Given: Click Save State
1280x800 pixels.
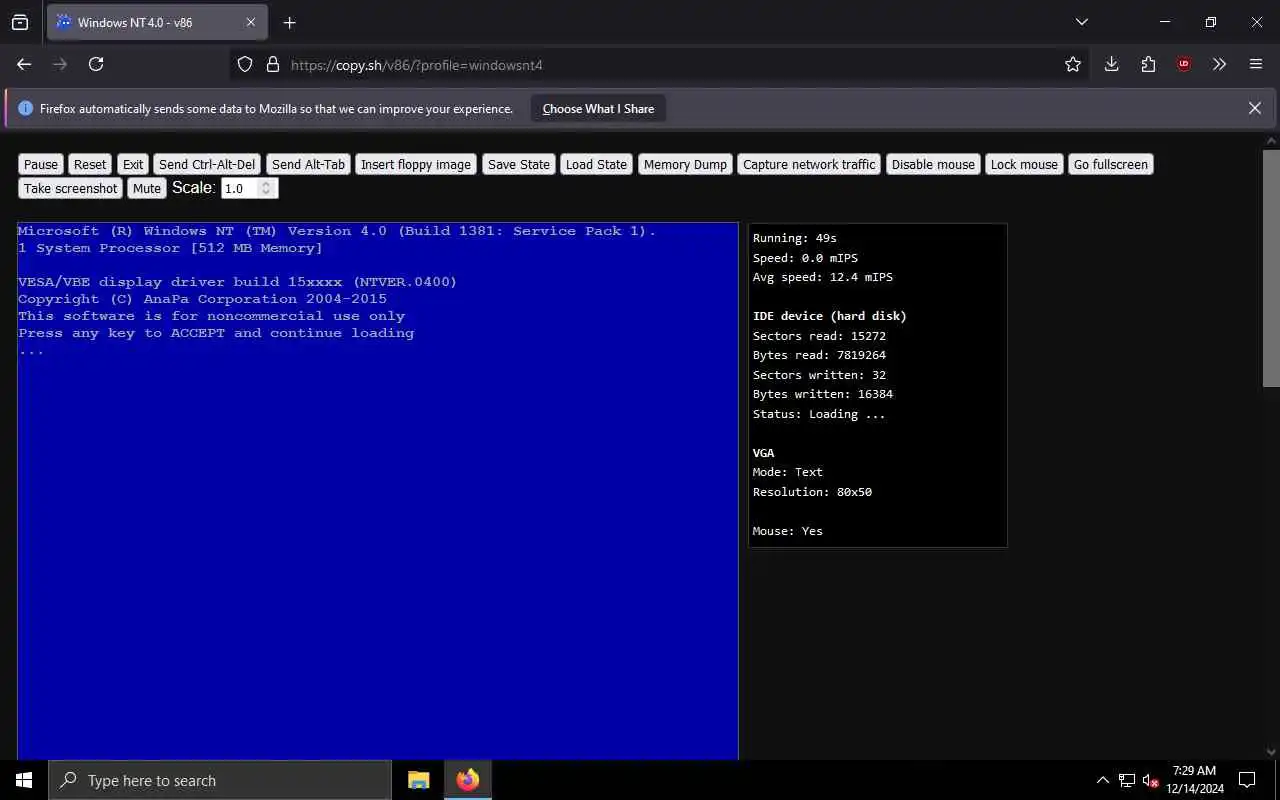Looking at the screenshot, I should click(x=519, y=164).
